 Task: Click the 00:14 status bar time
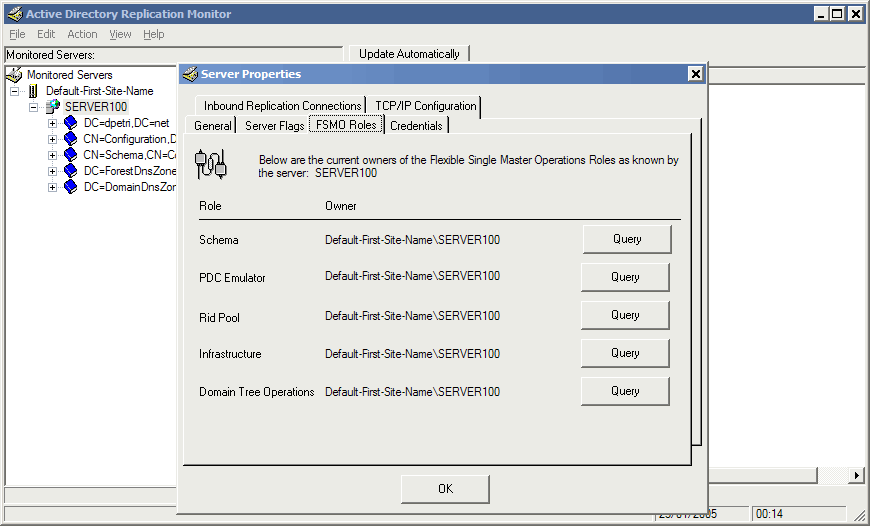coord(770,514)
